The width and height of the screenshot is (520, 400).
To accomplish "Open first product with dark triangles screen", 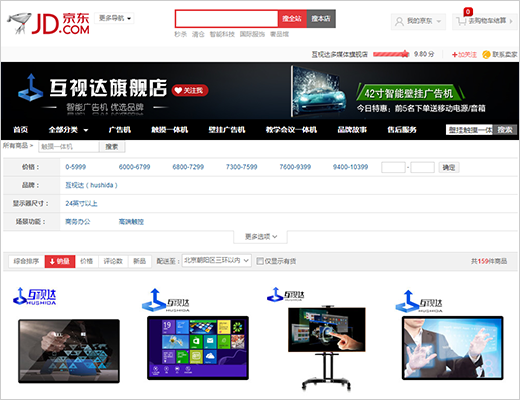I will [x=69, y=351].
